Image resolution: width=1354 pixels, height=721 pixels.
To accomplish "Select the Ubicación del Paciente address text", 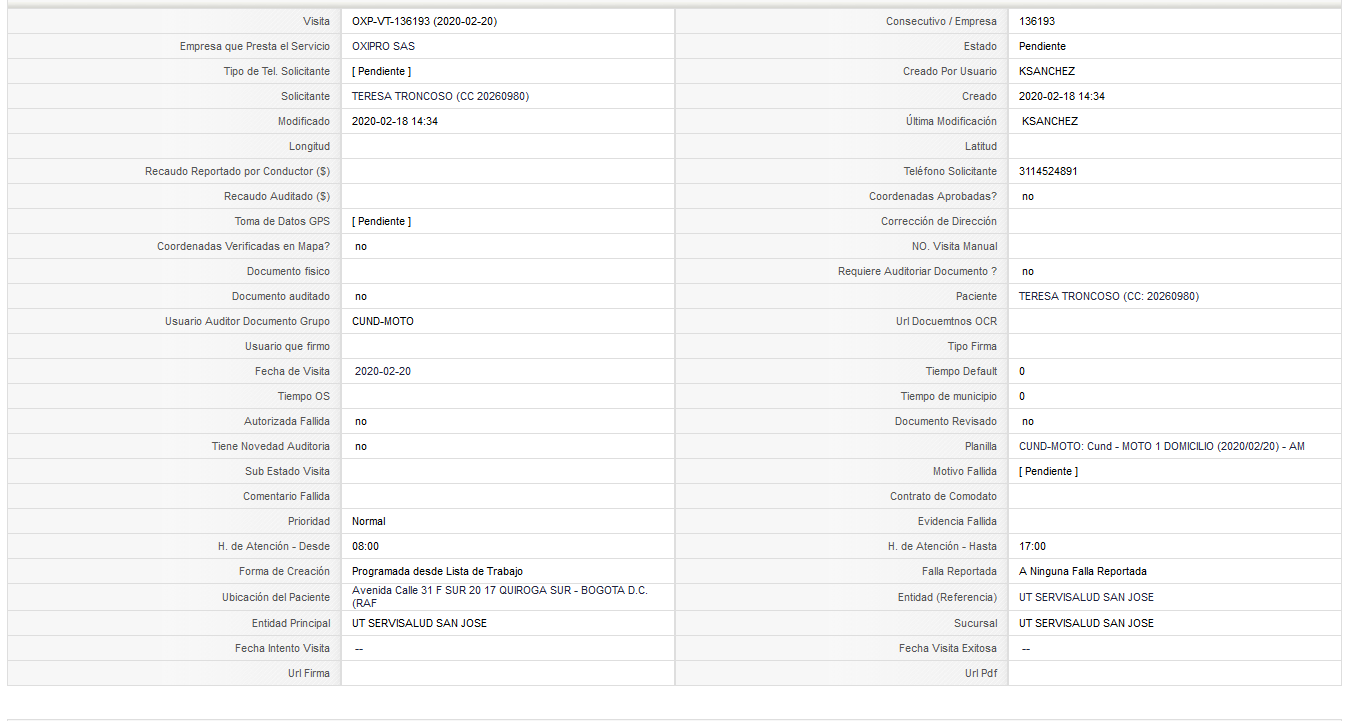I will click(500, 597).
